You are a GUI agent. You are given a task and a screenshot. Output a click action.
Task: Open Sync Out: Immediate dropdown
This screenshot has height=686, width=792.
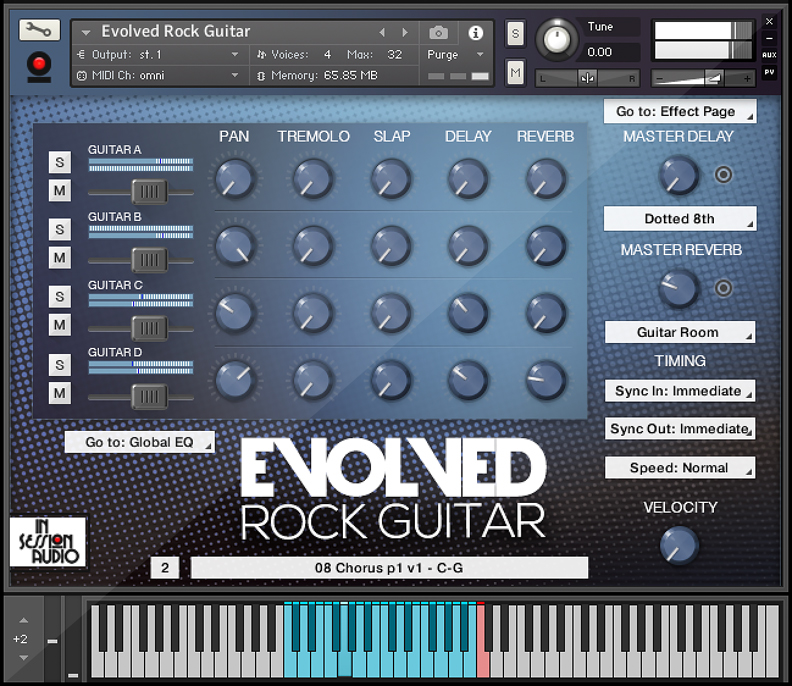tap(680, 428)
